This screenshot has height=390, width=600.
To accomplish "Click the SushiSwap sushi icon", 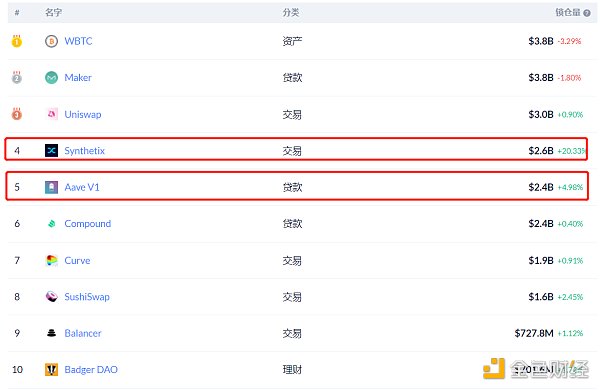I will click(51, 297).
